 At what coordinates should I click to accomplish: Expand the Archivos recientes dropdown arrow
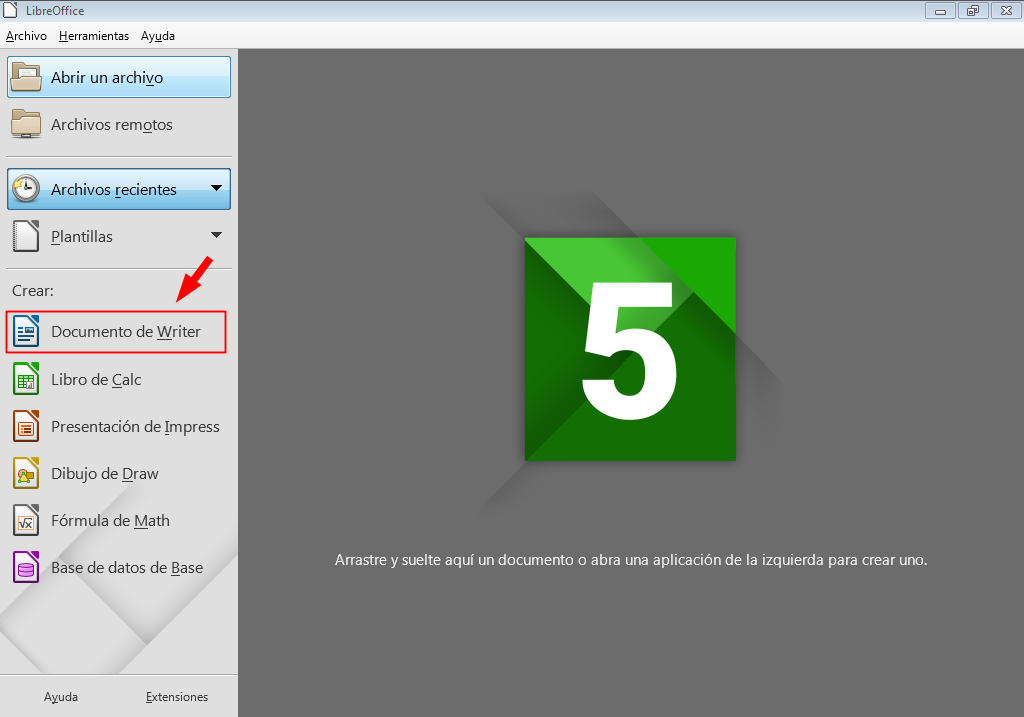(217, 188)
